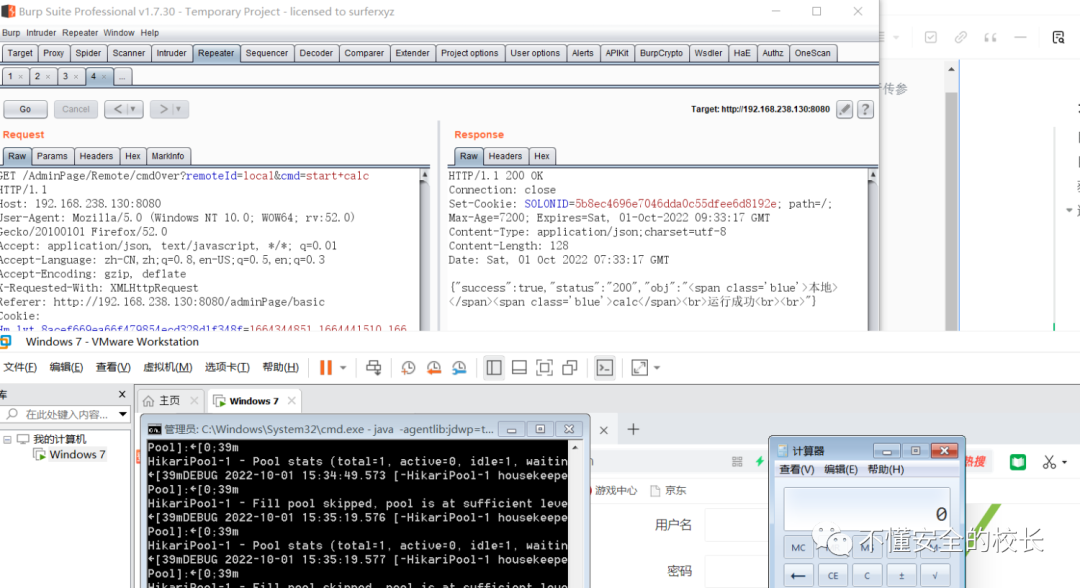Open the Sequencer tab

click(x=267, y=53)
